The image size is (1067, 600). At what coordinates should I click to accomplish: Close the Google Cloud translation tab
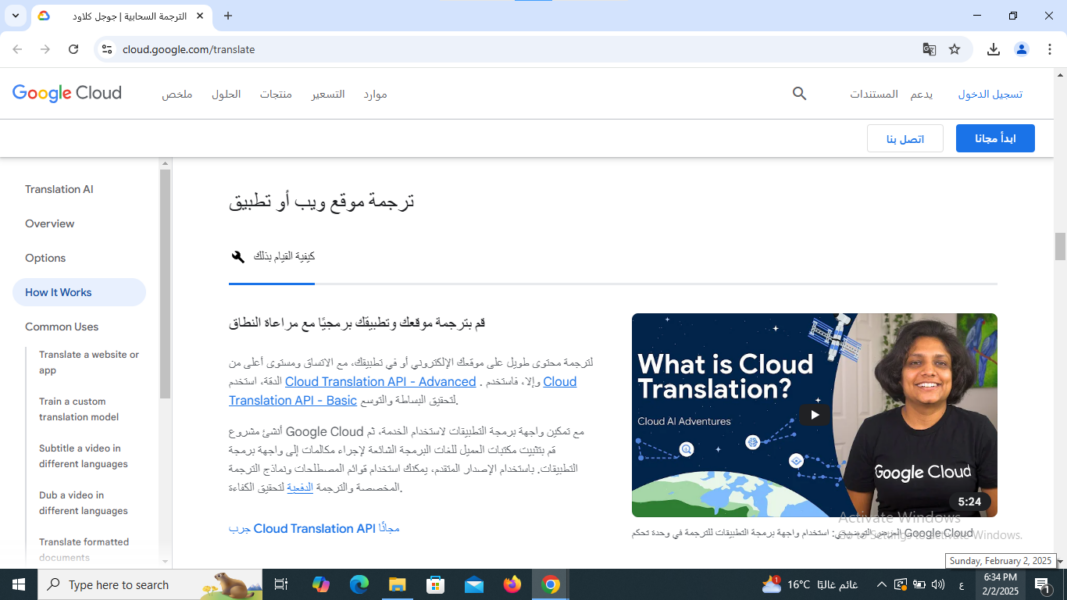pyautogui.click(x=199, y=16)
